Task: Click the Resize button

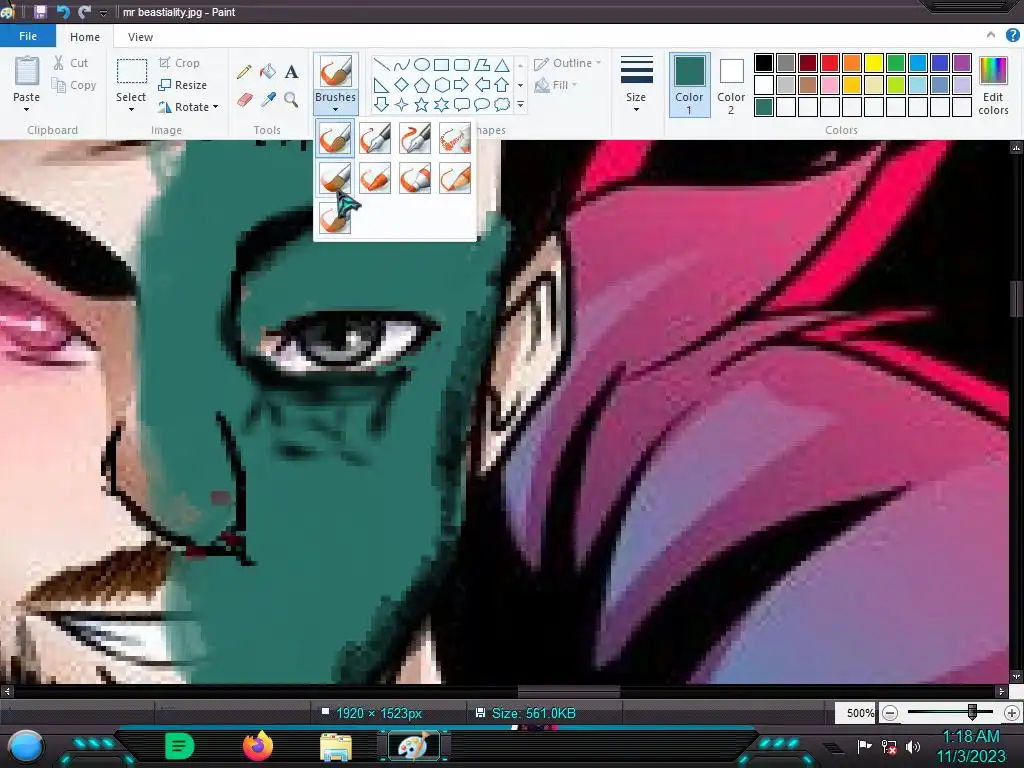Action: [x=183, y=85]
